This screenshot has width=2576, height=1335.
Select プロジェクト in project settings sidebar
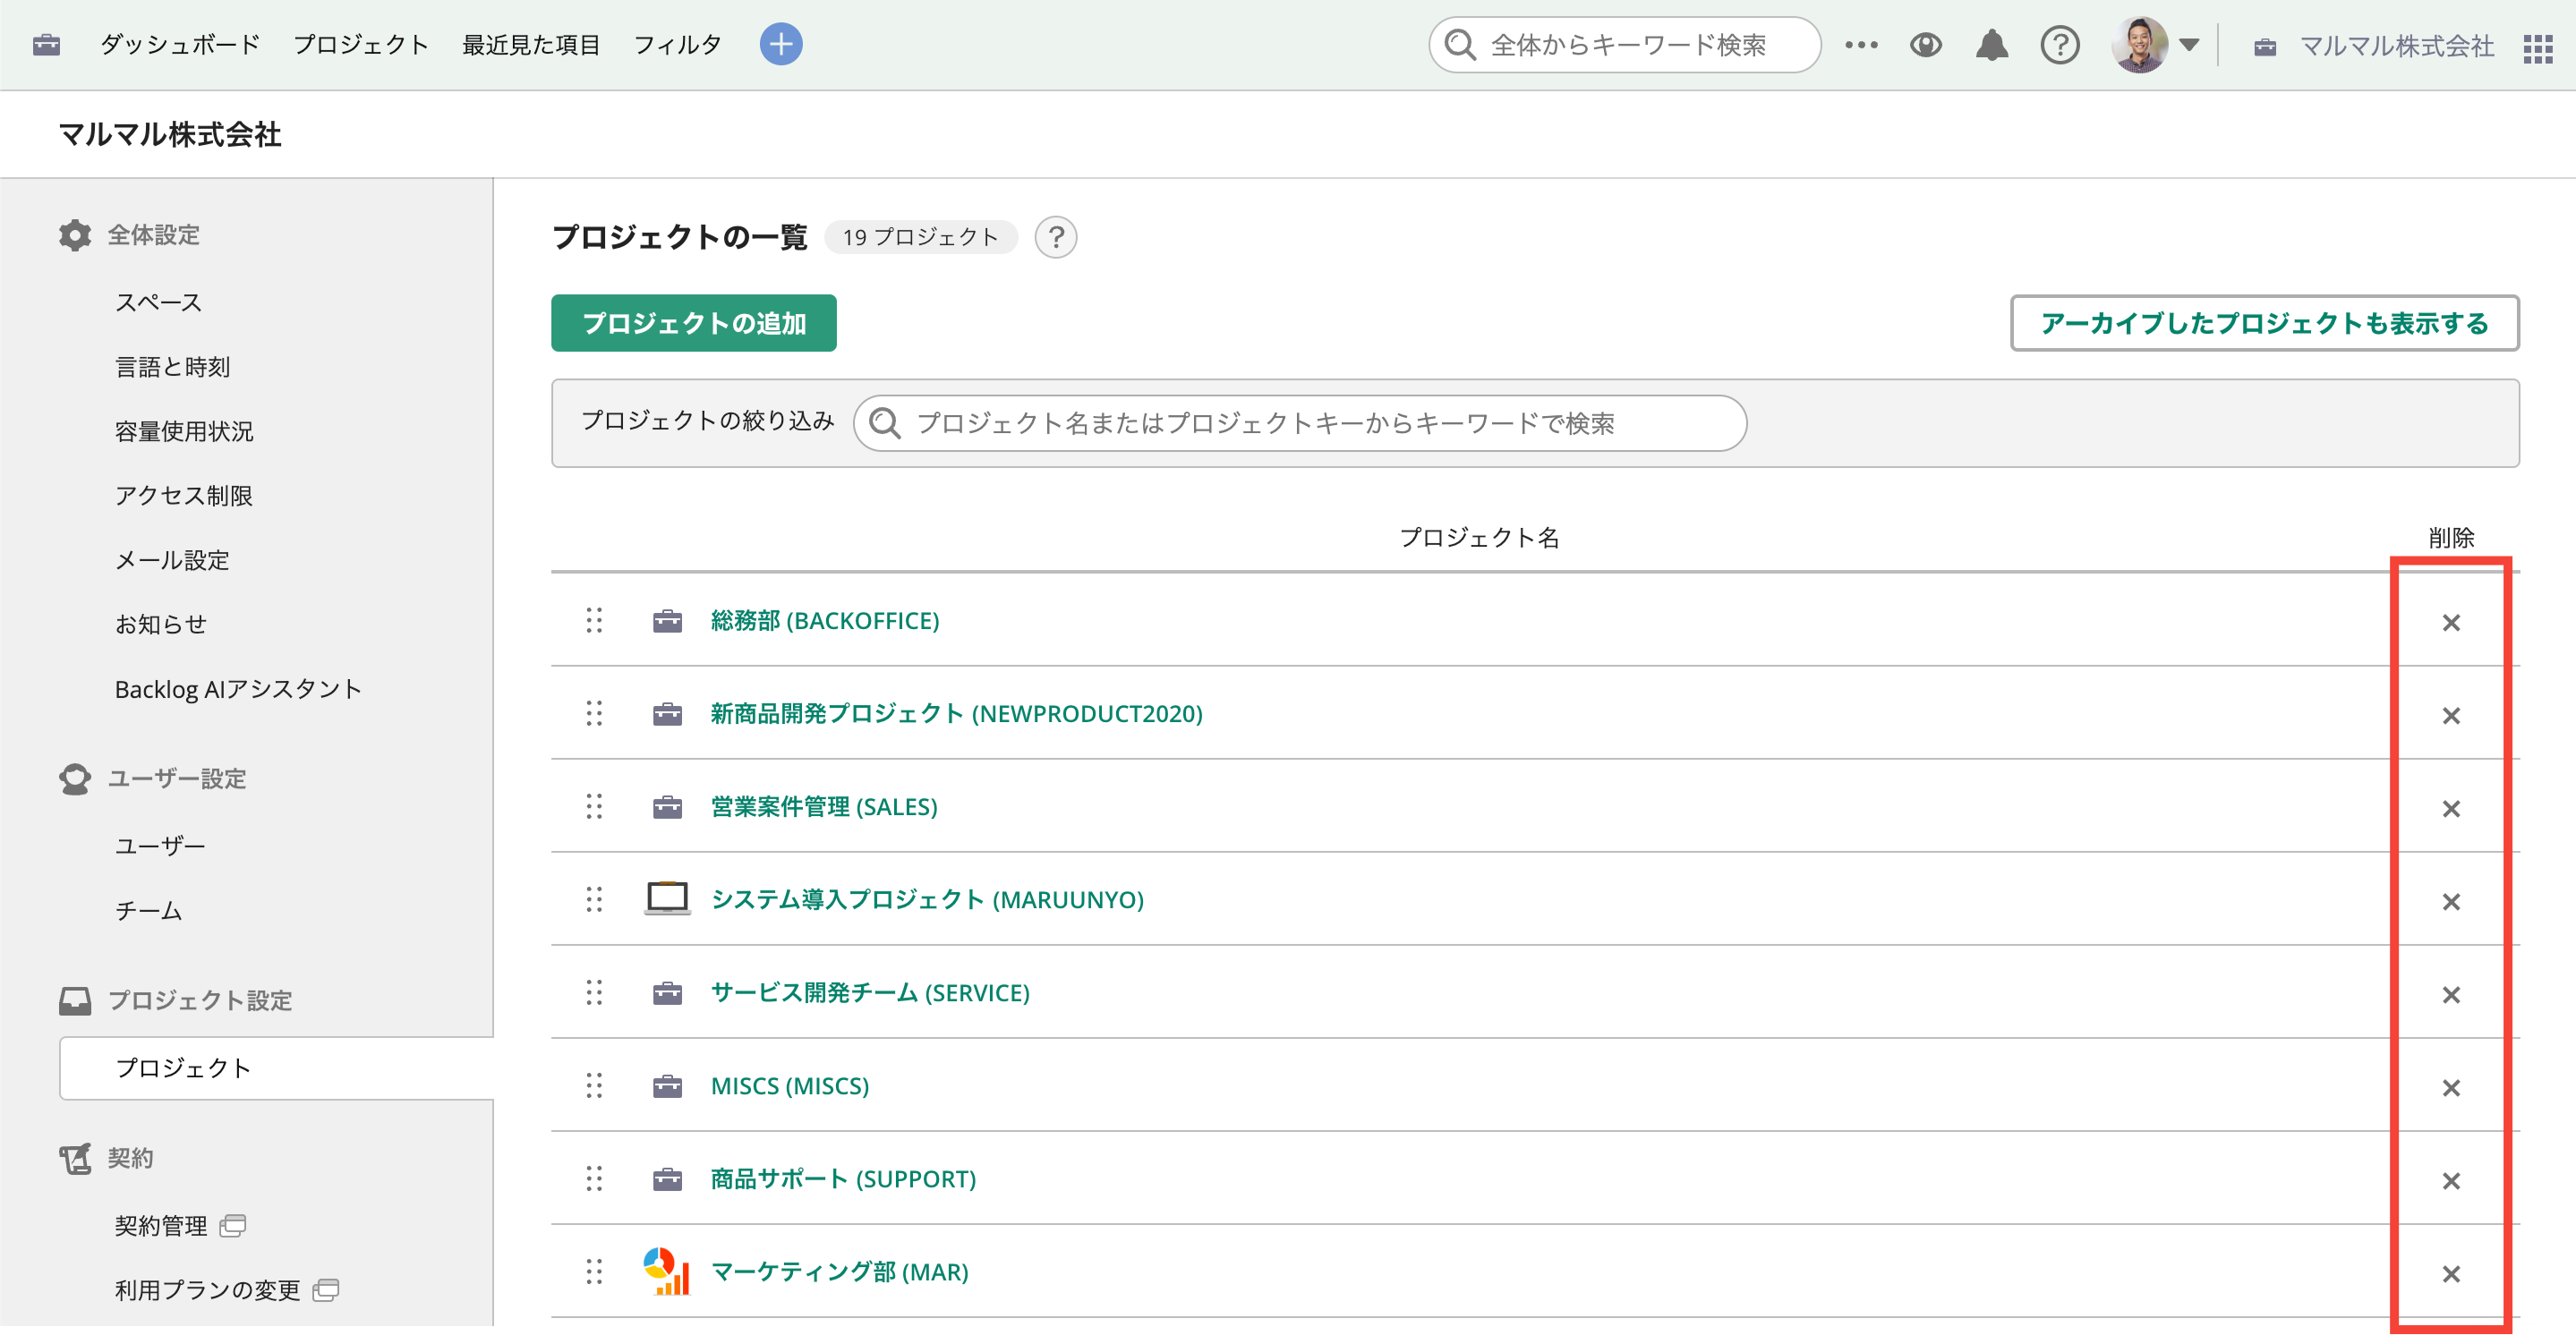(276, 1068)
